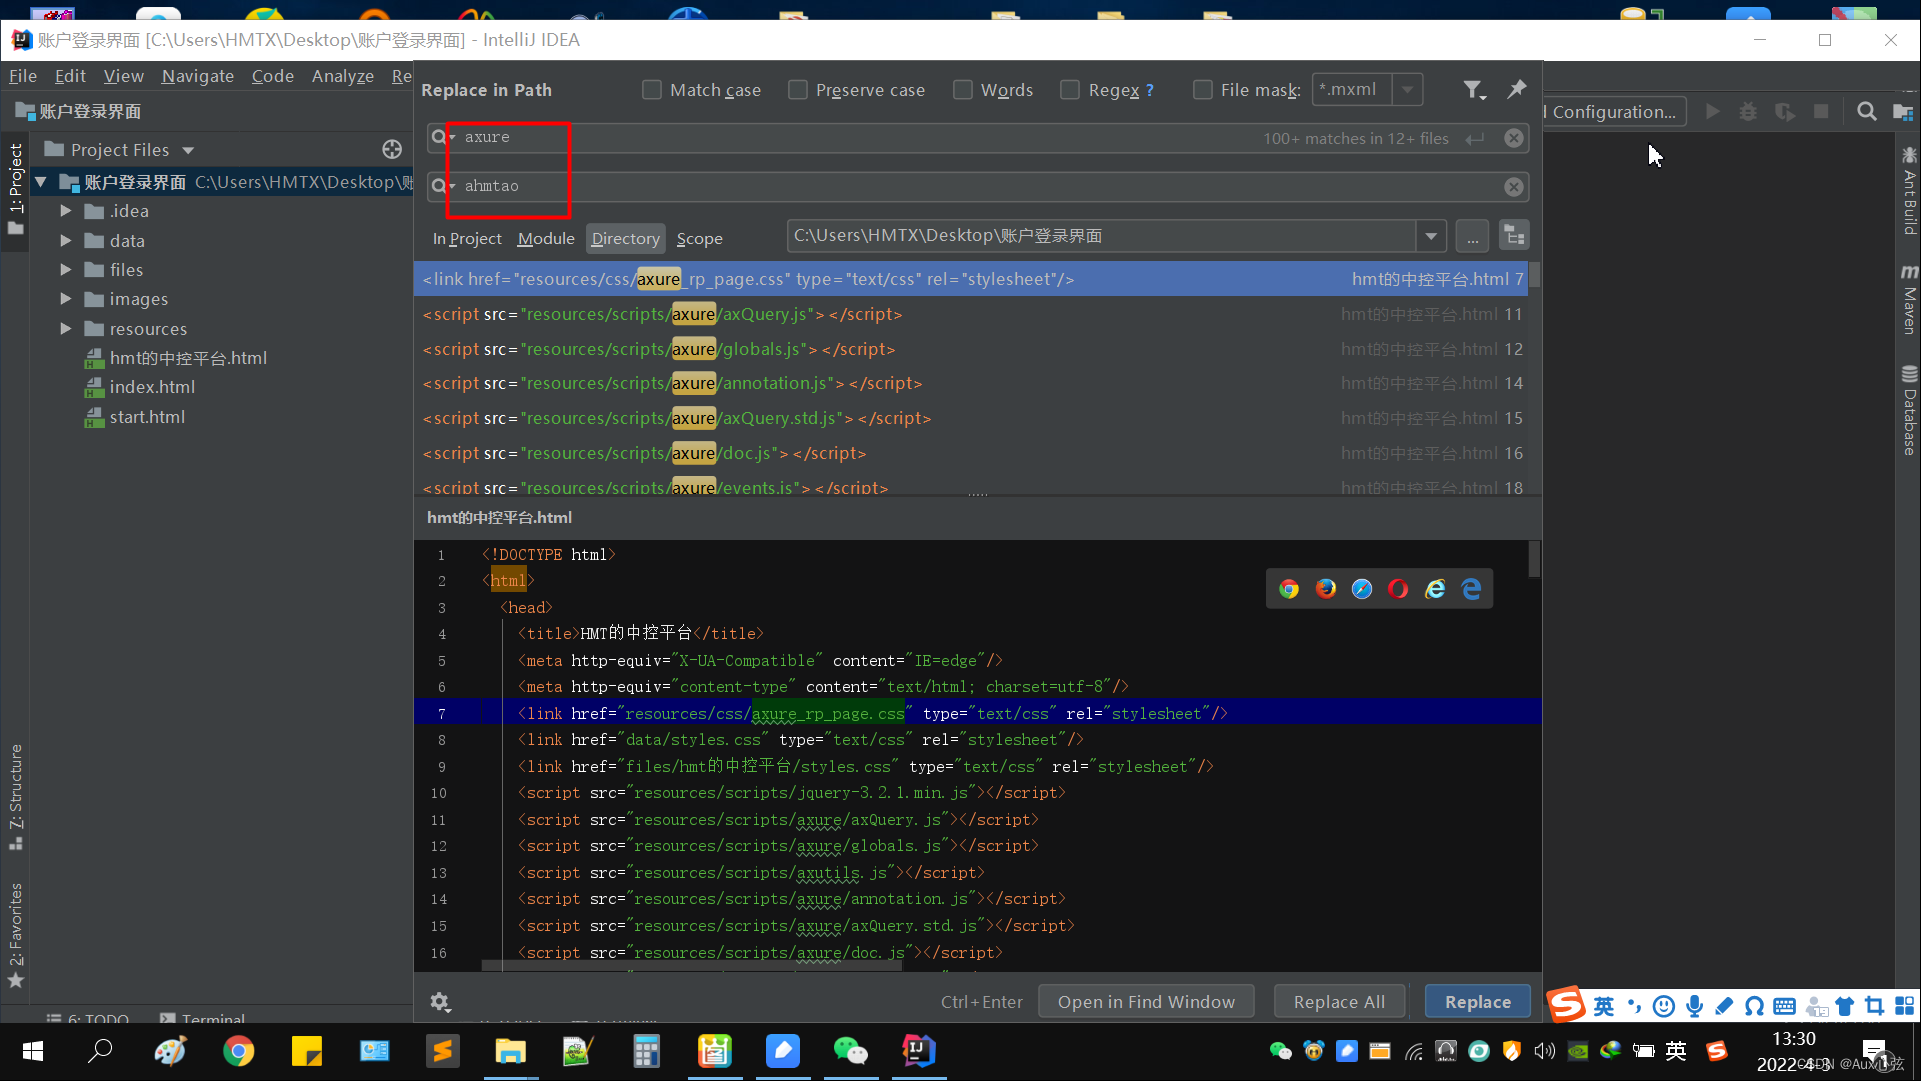Viewport: 1921px width, 1081px height.
Task: Open in Chrome browser icon
Action: click(x=1289, y=589)
